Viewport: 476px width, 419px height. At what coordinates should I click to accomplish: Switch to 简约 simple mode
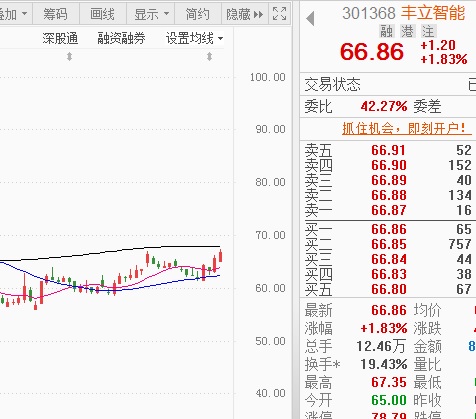(x=198, y=14)
